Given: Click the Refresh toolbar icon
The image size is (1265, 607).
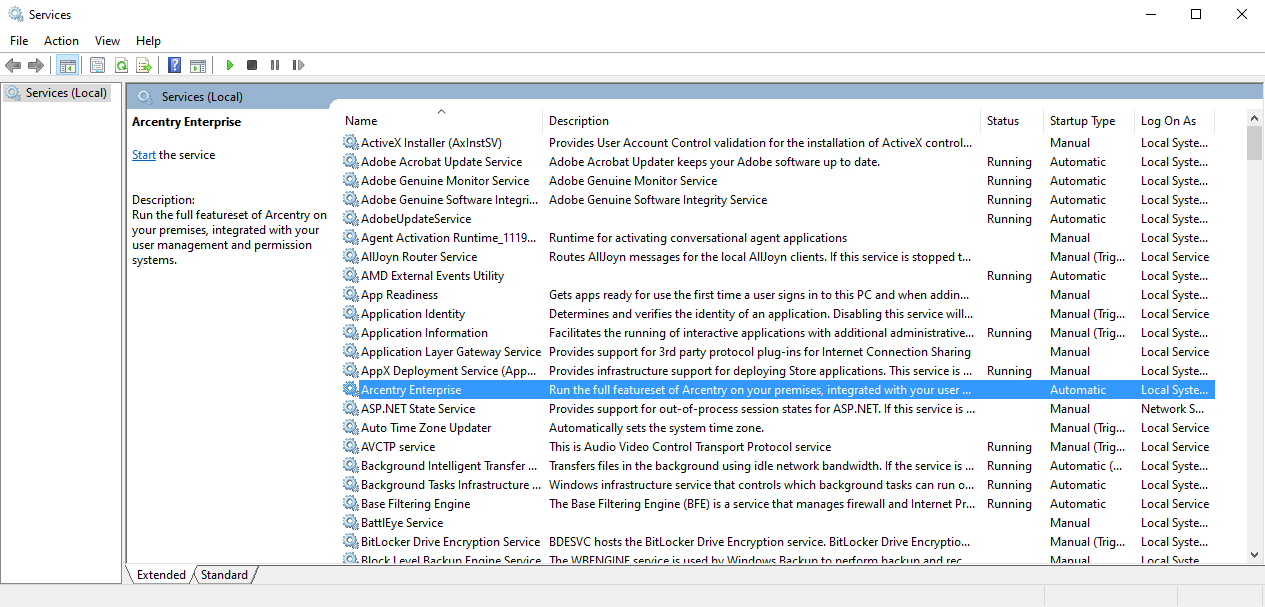Looking at the screenshot, I should 121,65.
